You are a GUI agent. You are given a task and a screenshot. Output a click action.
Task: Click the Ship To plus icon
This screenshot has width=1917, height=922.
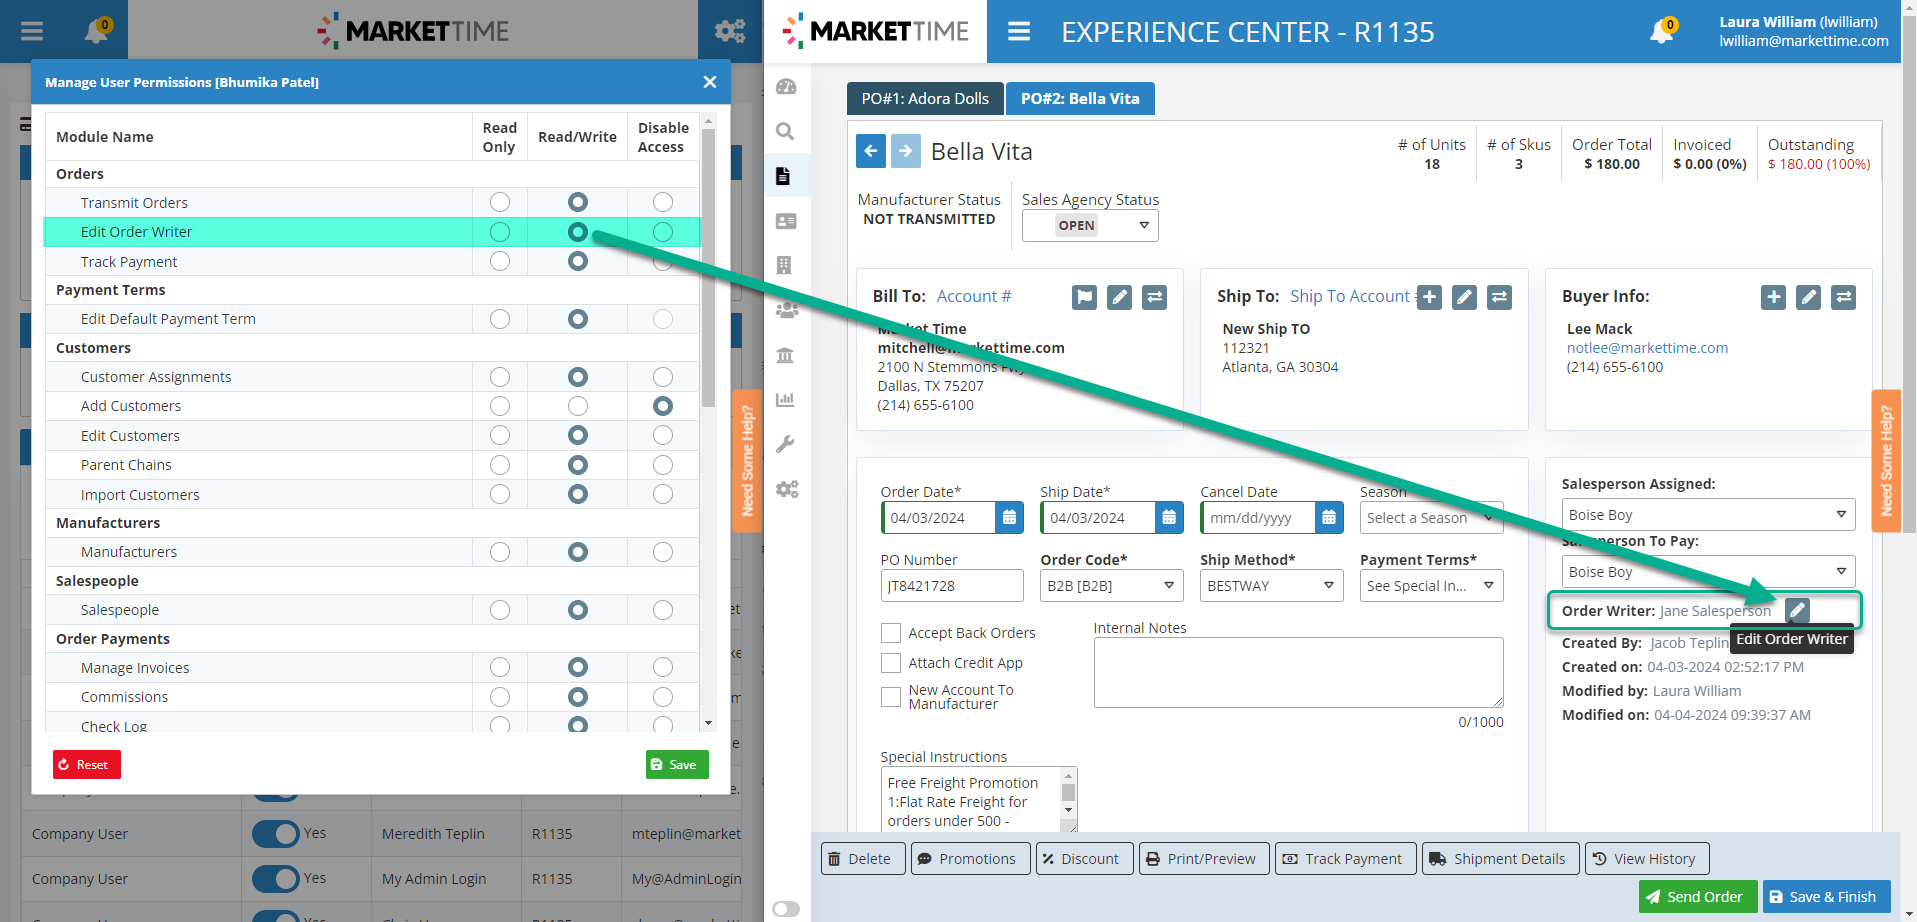[x=1429, y=297]
